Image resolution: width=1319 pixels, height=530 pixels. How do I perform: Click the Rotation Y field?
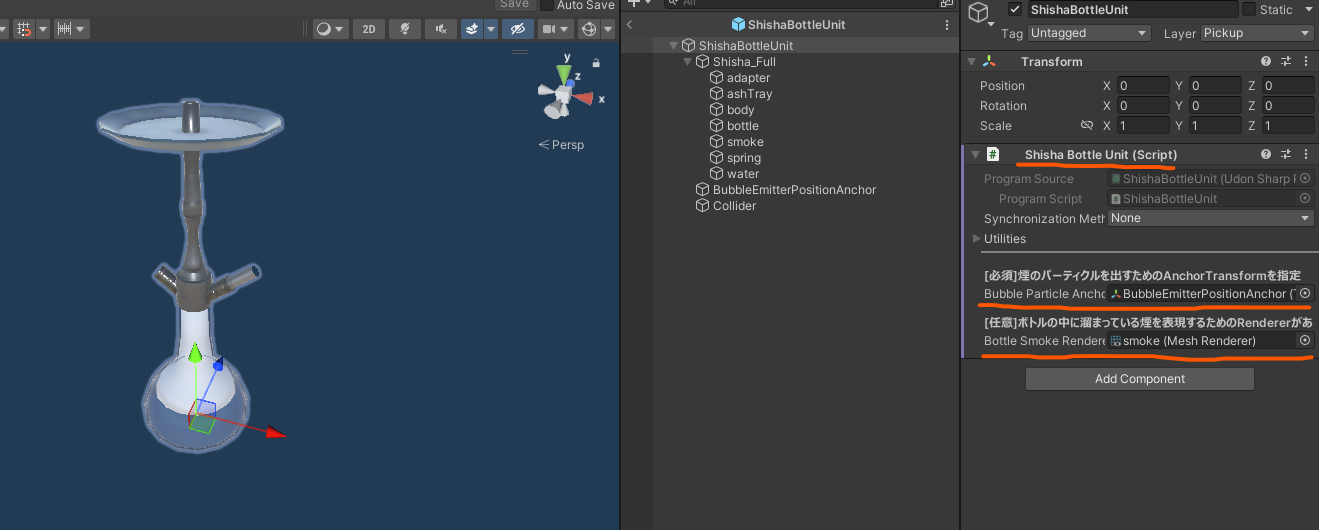pyautogui.click(x=1215, y=106)
